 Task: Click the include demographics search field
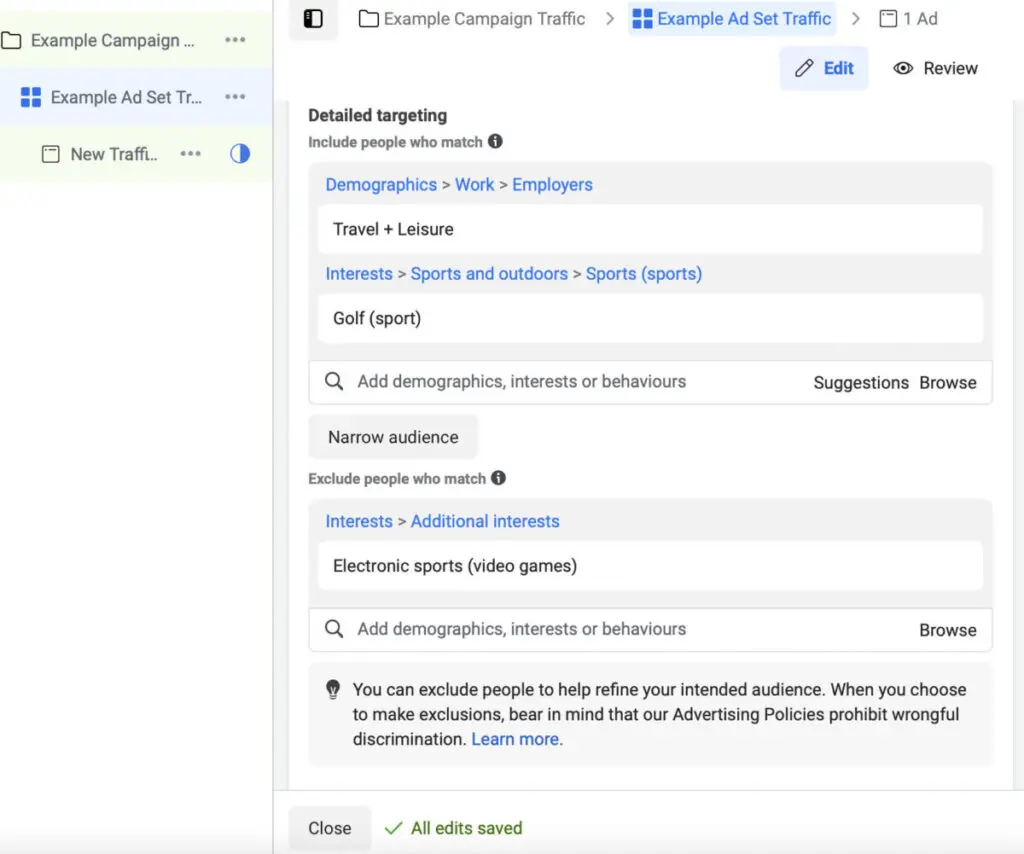[x=560, y=382]
